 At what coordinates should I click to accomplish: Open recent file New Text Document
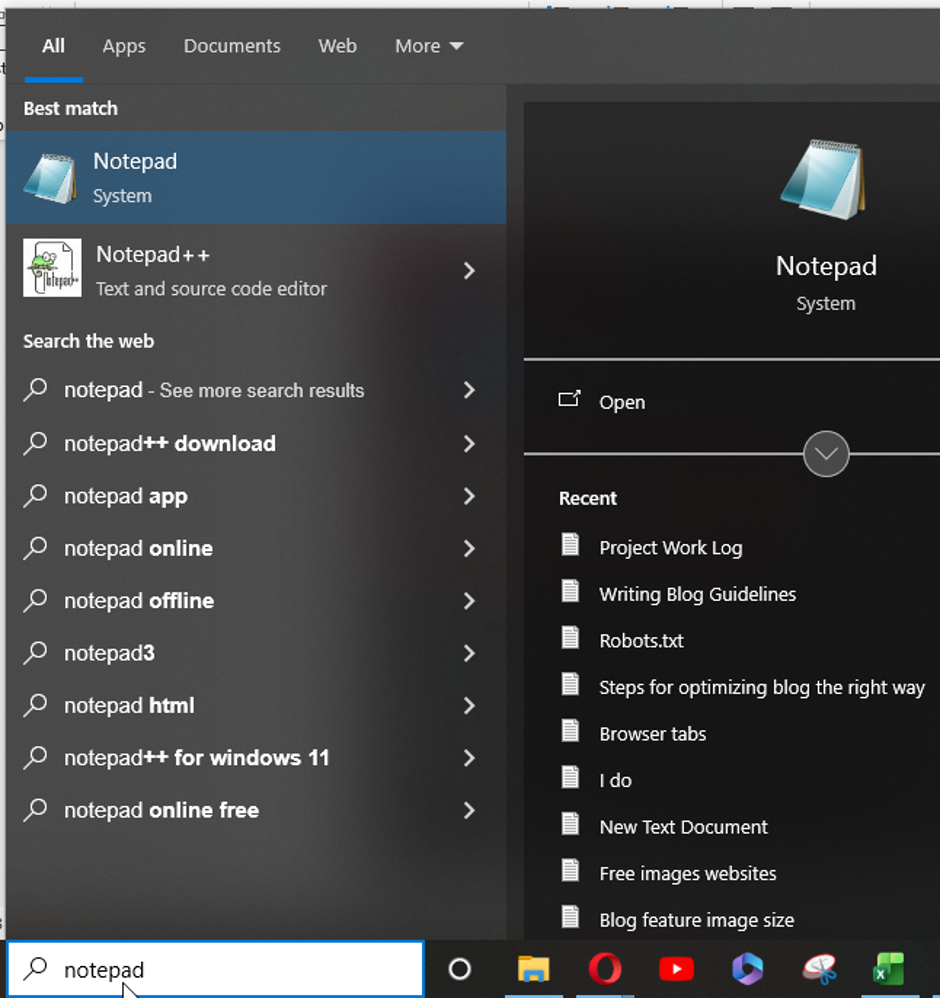click(x=684, y=827)
